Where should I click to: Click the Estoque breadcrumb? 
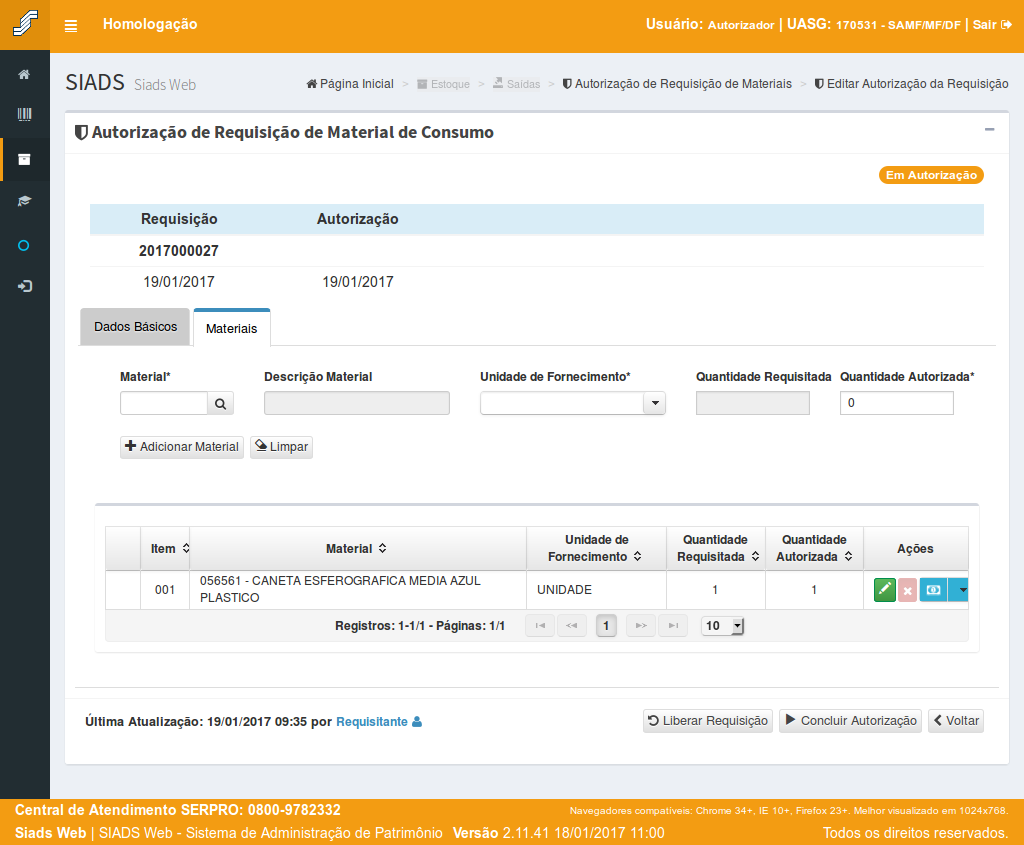tap(443, 84)
